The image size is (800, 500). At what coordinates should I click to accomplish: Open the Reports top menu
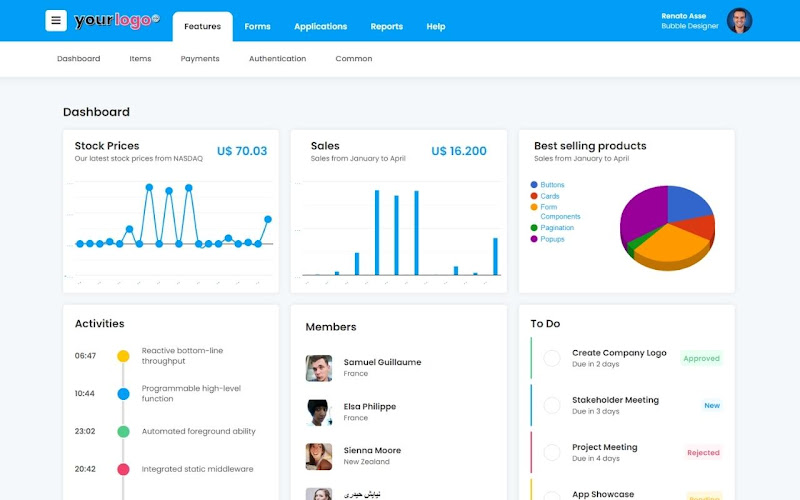386,27
